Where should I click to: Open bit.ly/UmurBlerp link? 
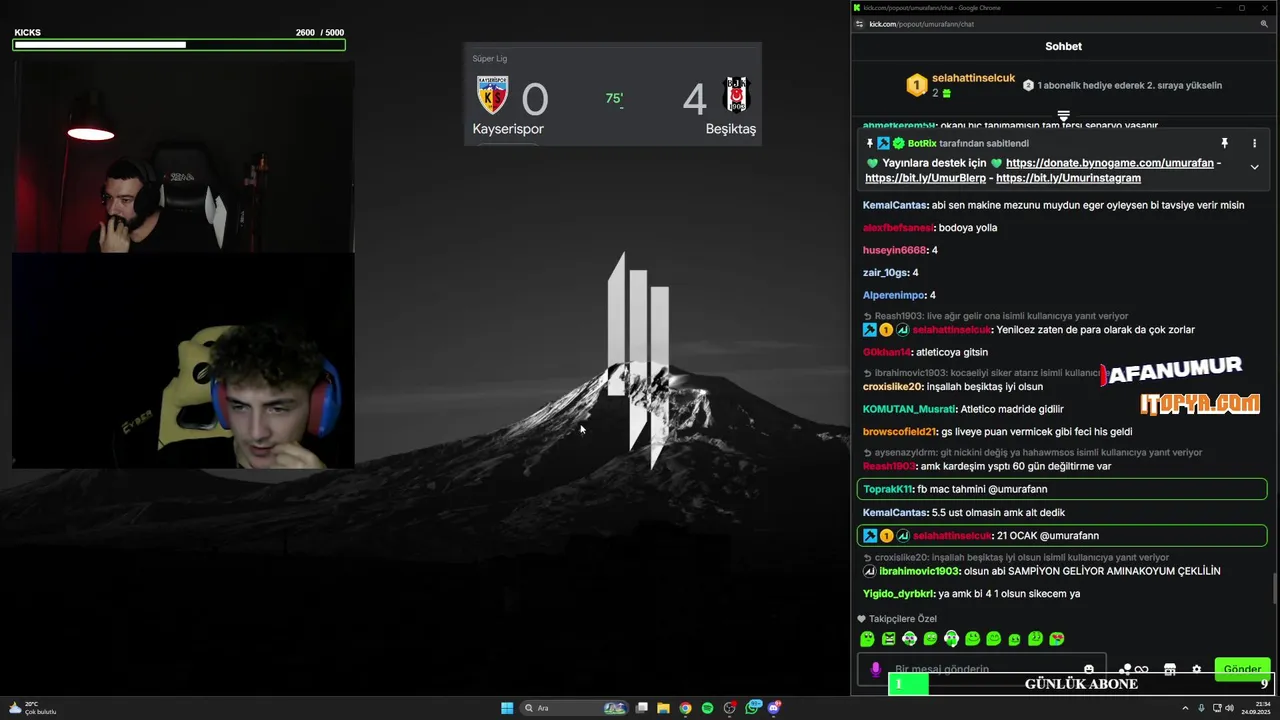click(925, 178)
